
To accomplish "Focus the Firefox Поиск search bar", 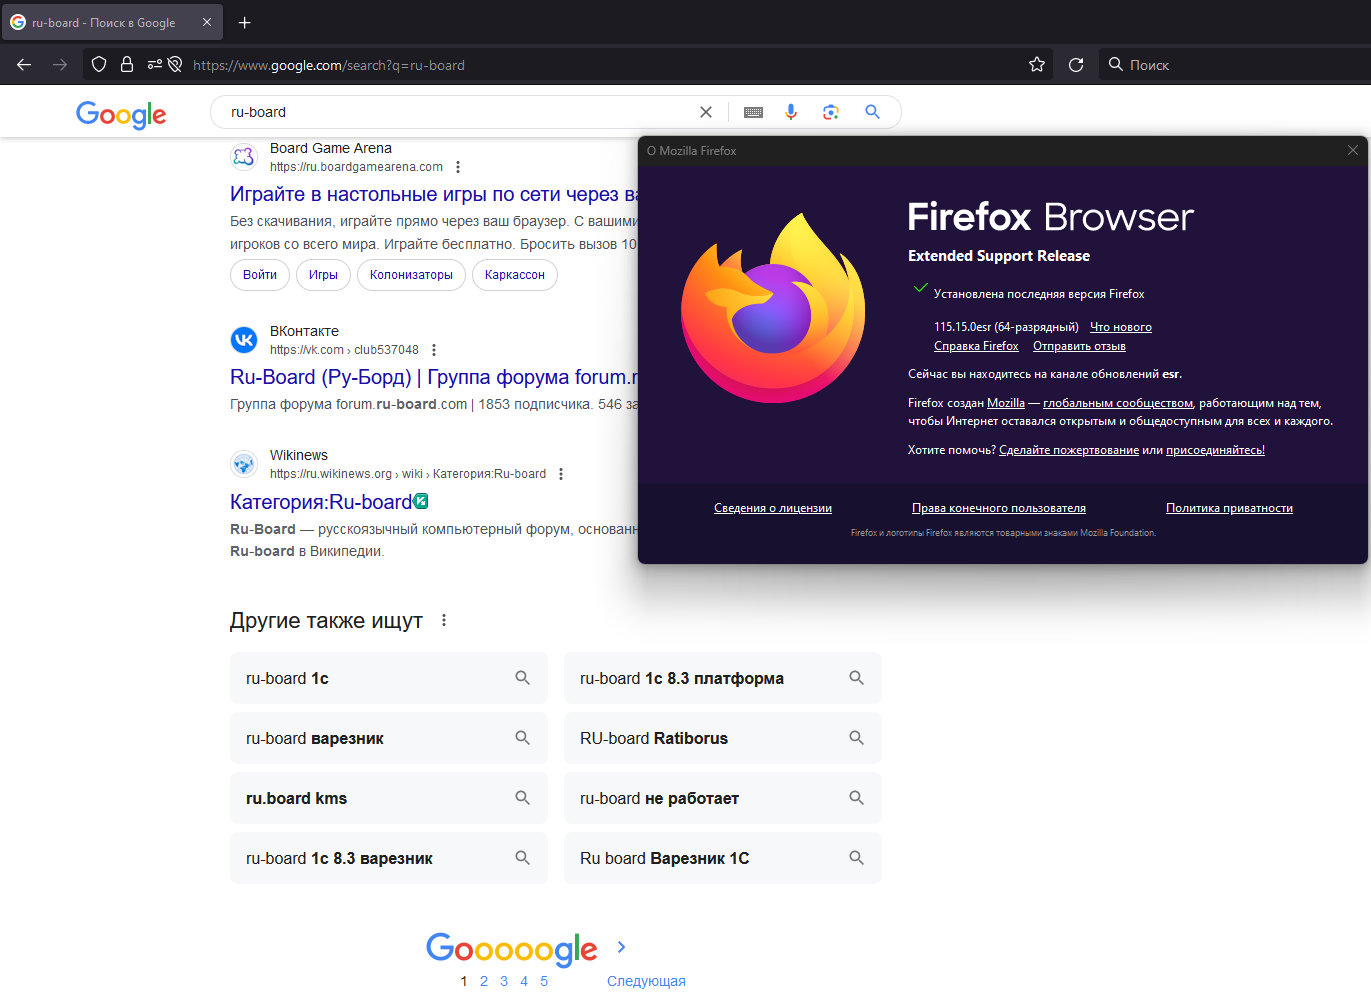I will [1234, 65].
